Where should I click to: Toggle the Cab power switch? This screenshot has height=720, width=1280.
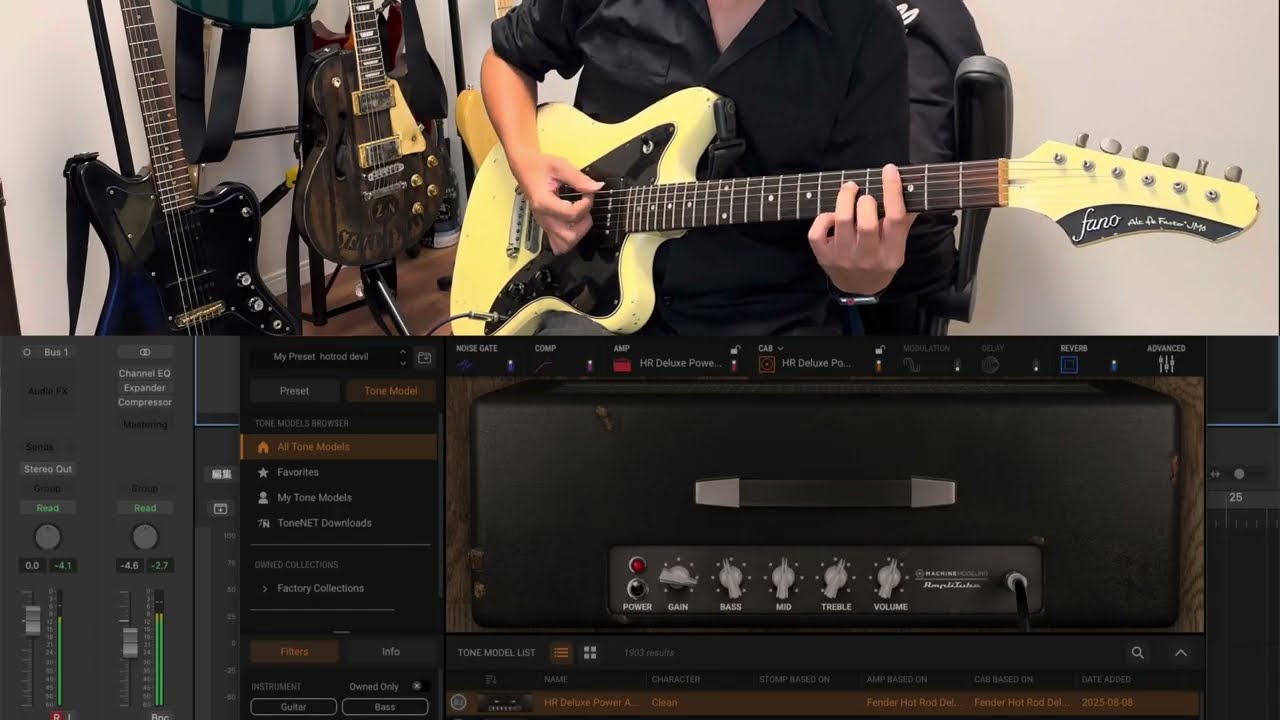(879, 366)
